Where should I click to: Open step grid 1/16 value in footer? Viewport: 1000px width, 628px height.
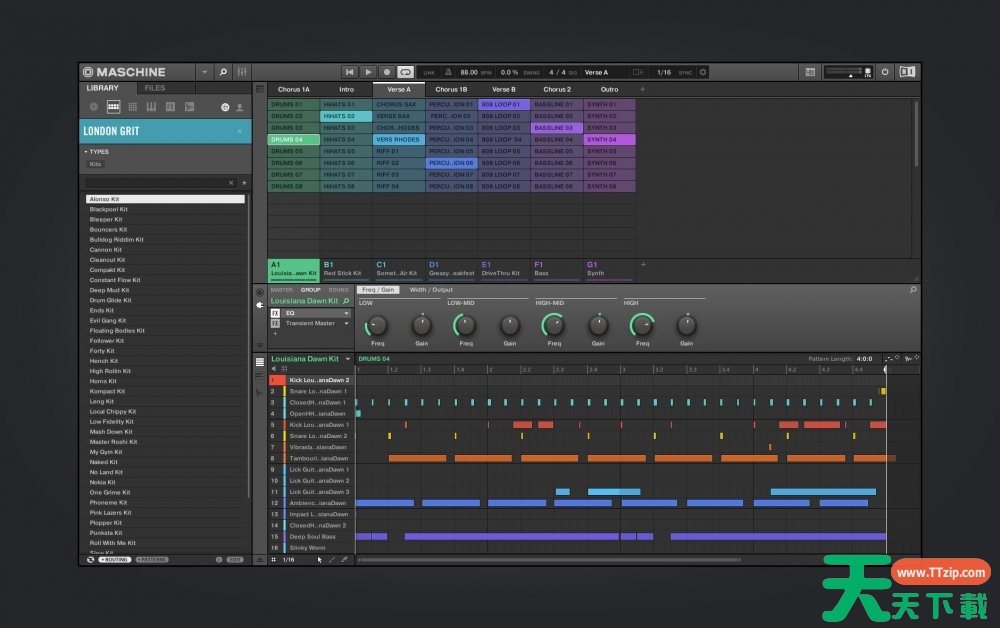coord(289,560)
